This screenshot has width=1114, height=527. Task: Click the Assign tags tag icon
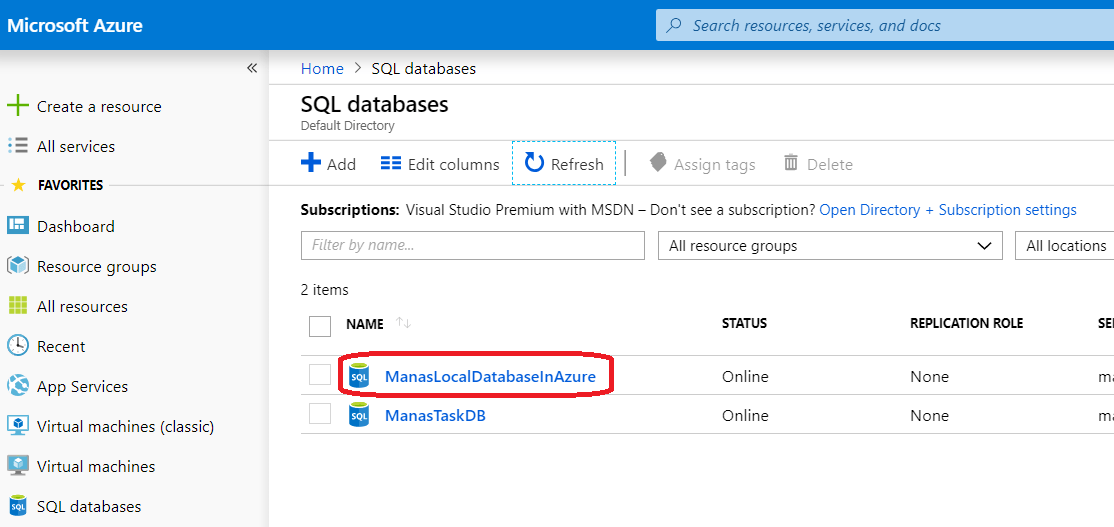point(658,163)
